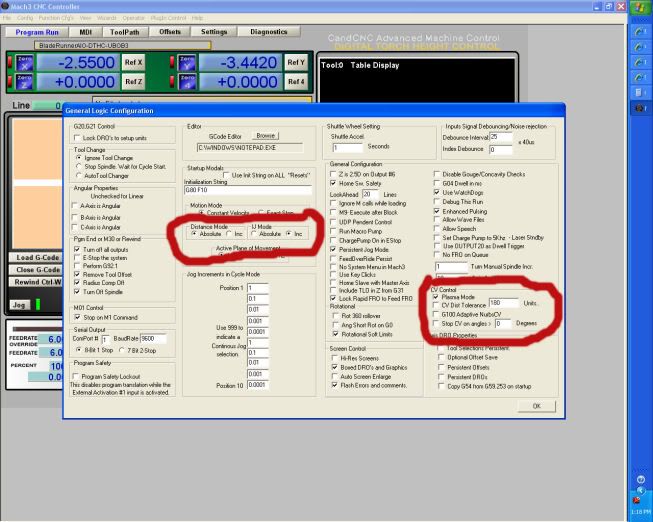Click OK to confirm configuration
The image size is (653, 522).
536,406
